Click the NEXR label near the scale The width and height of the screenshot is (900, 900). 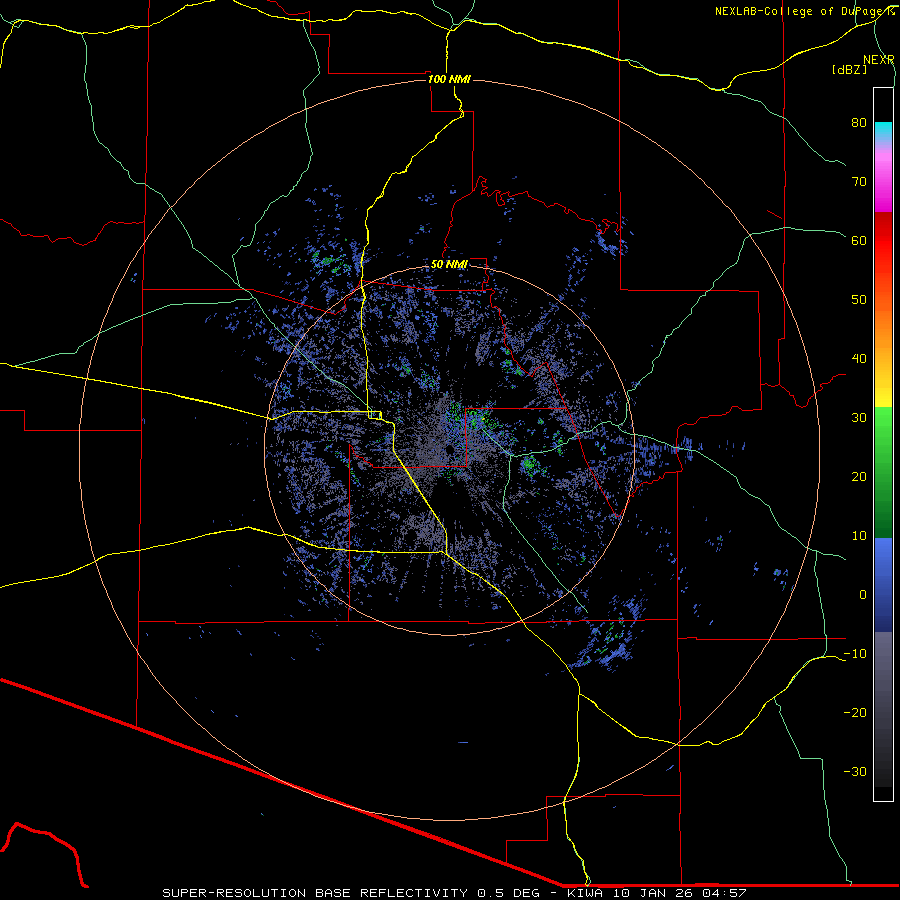click(879, 60)
